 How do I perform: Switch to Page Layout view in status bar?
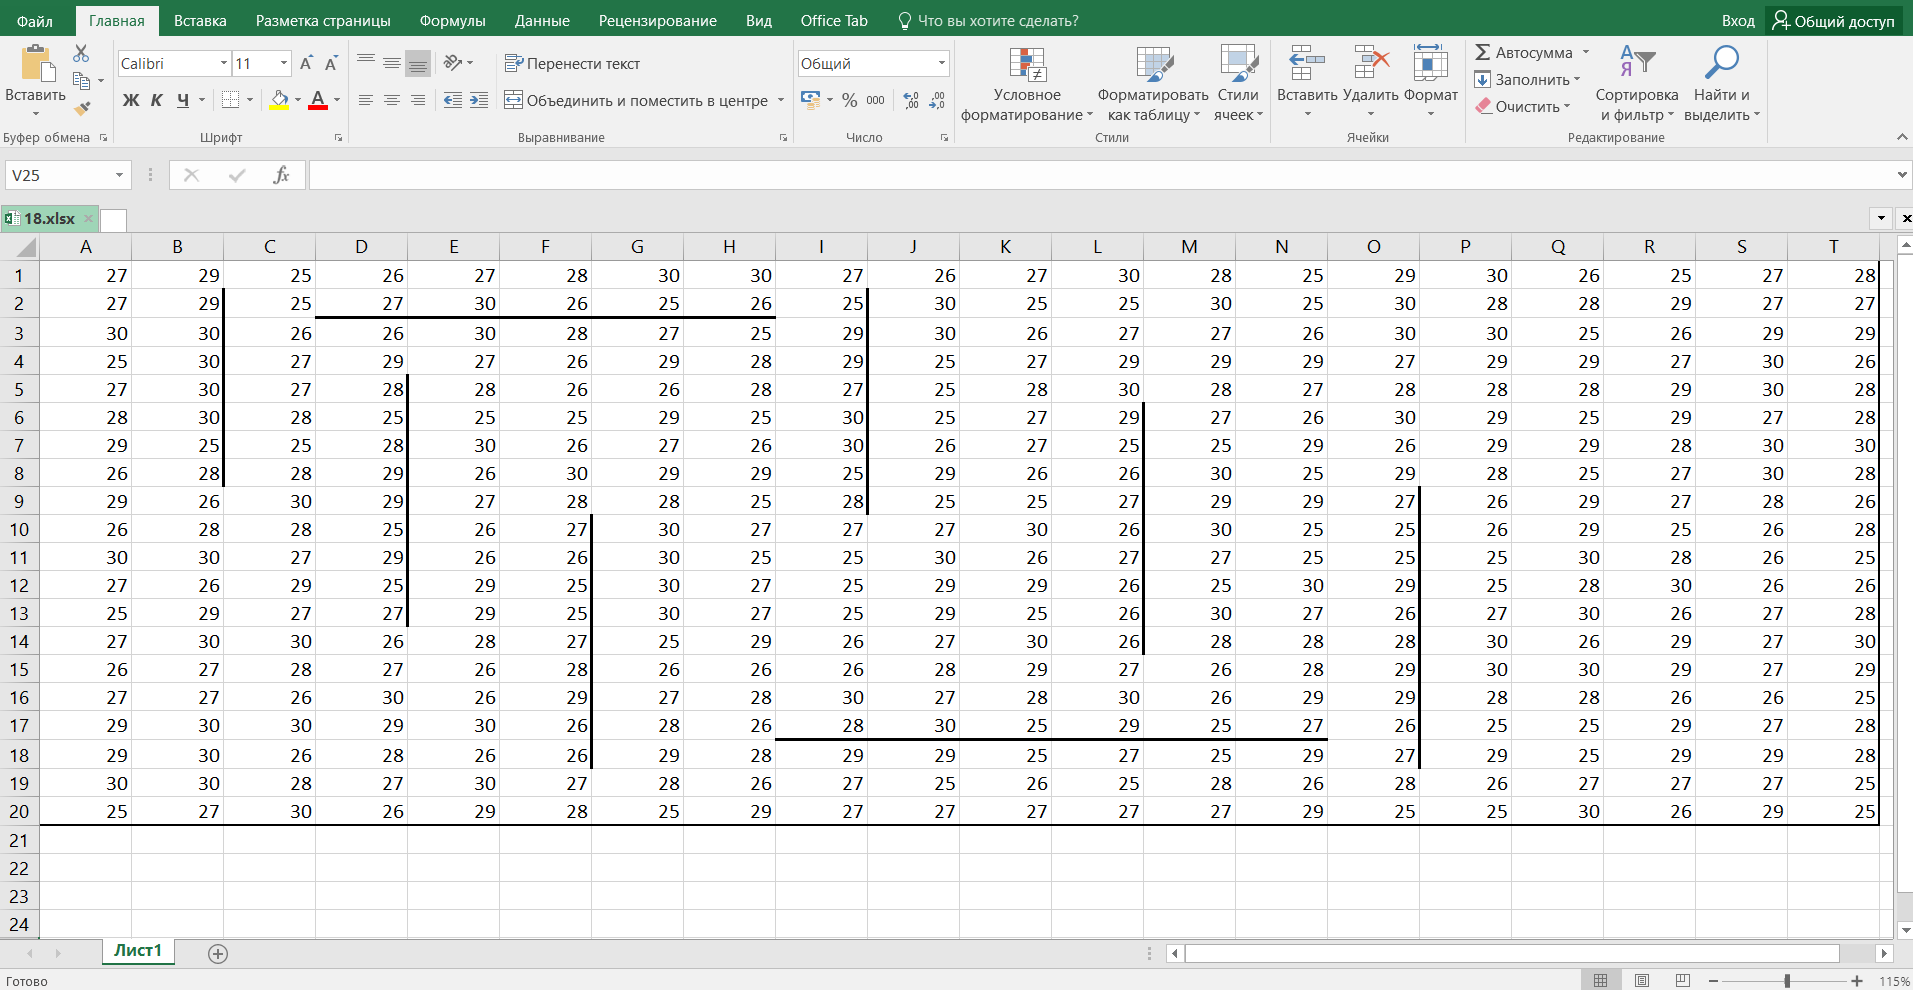coord(1642,981)
